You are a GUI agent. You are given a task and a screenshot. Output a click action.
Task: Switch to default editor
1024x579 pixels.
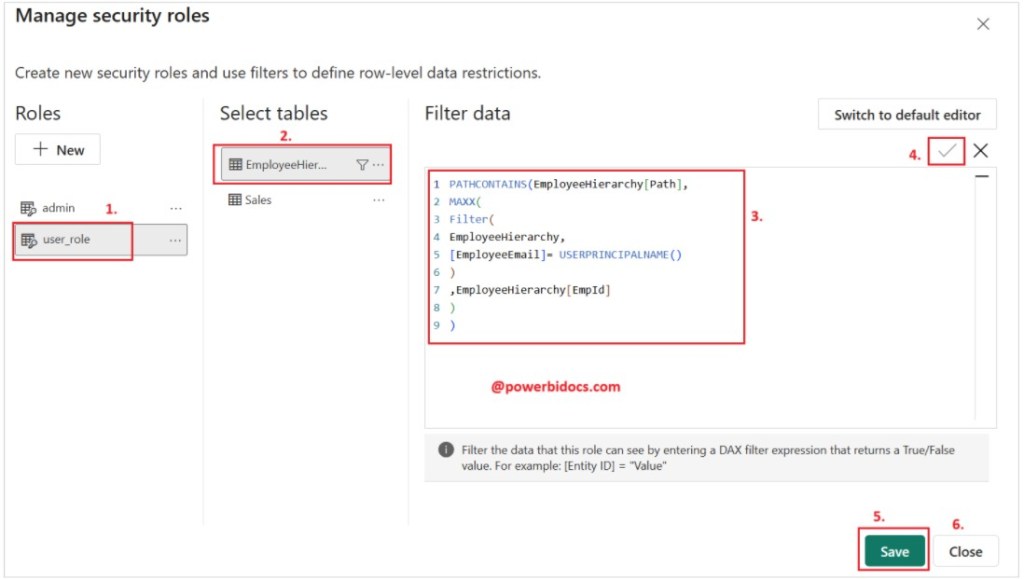[906, 114]
